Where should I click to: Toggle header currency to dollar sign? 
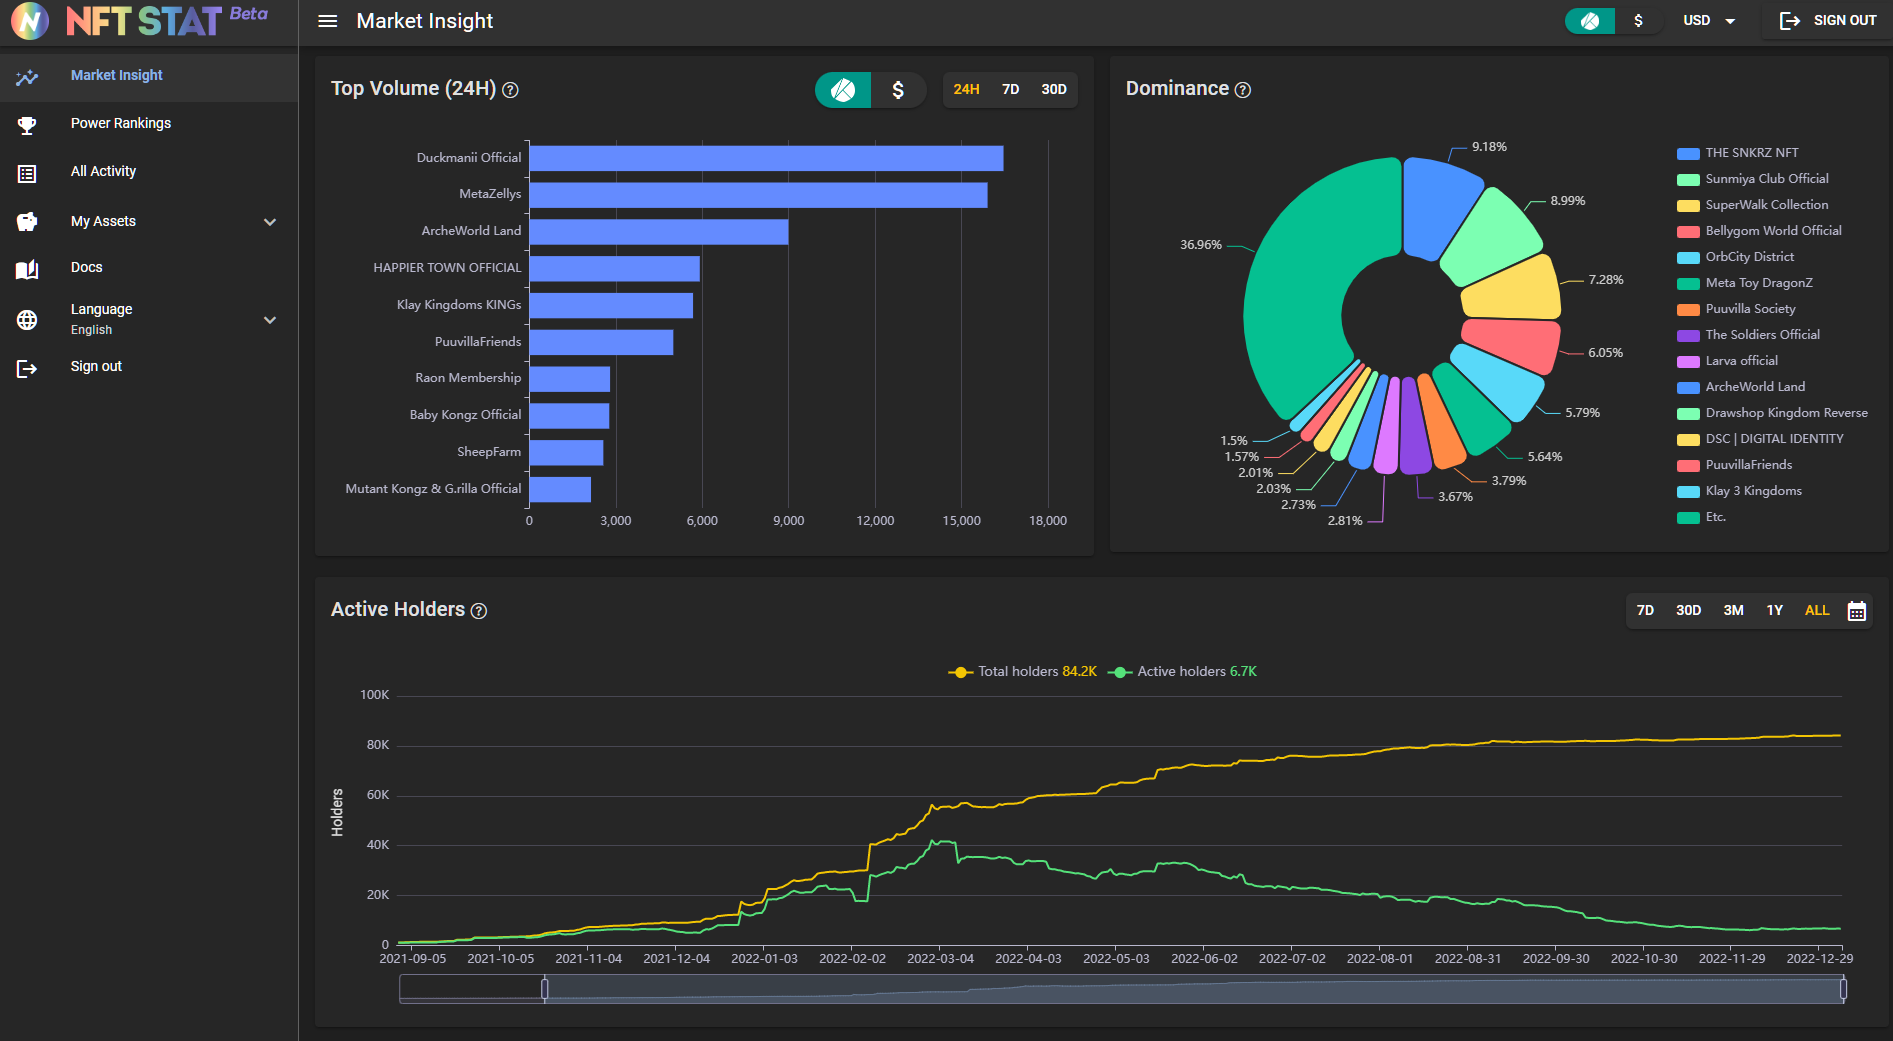(x=1638, y=21)
